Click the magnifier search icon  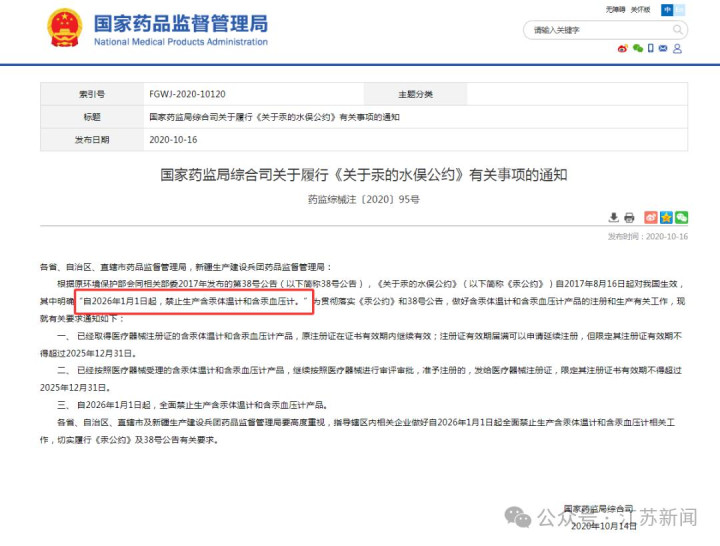pyautogui.click(x=678, y=30)
